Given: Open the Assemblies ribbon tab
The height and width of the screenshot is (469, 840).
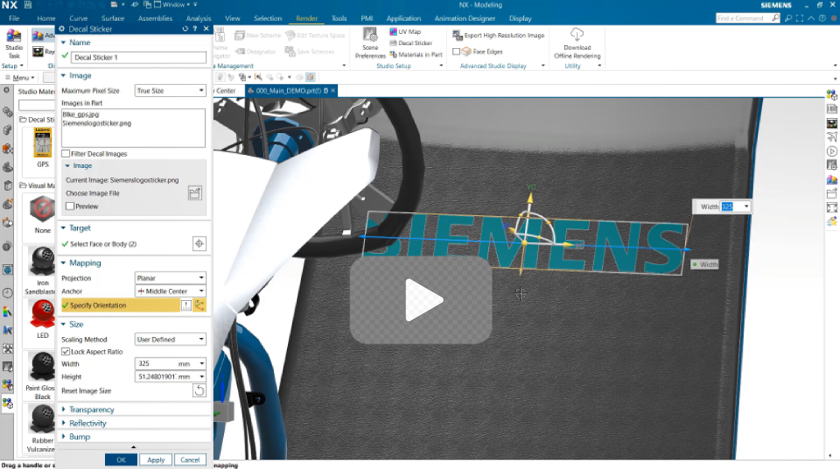Looking at the screenshot, I should tap(155, 18).
